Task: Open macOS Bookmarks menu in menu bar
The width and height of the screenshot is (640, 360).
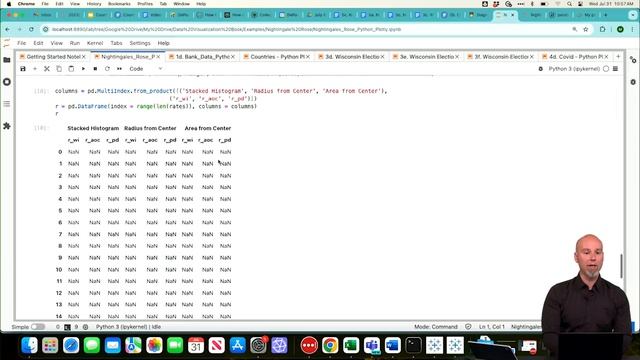Action: (x=119, y=4)
